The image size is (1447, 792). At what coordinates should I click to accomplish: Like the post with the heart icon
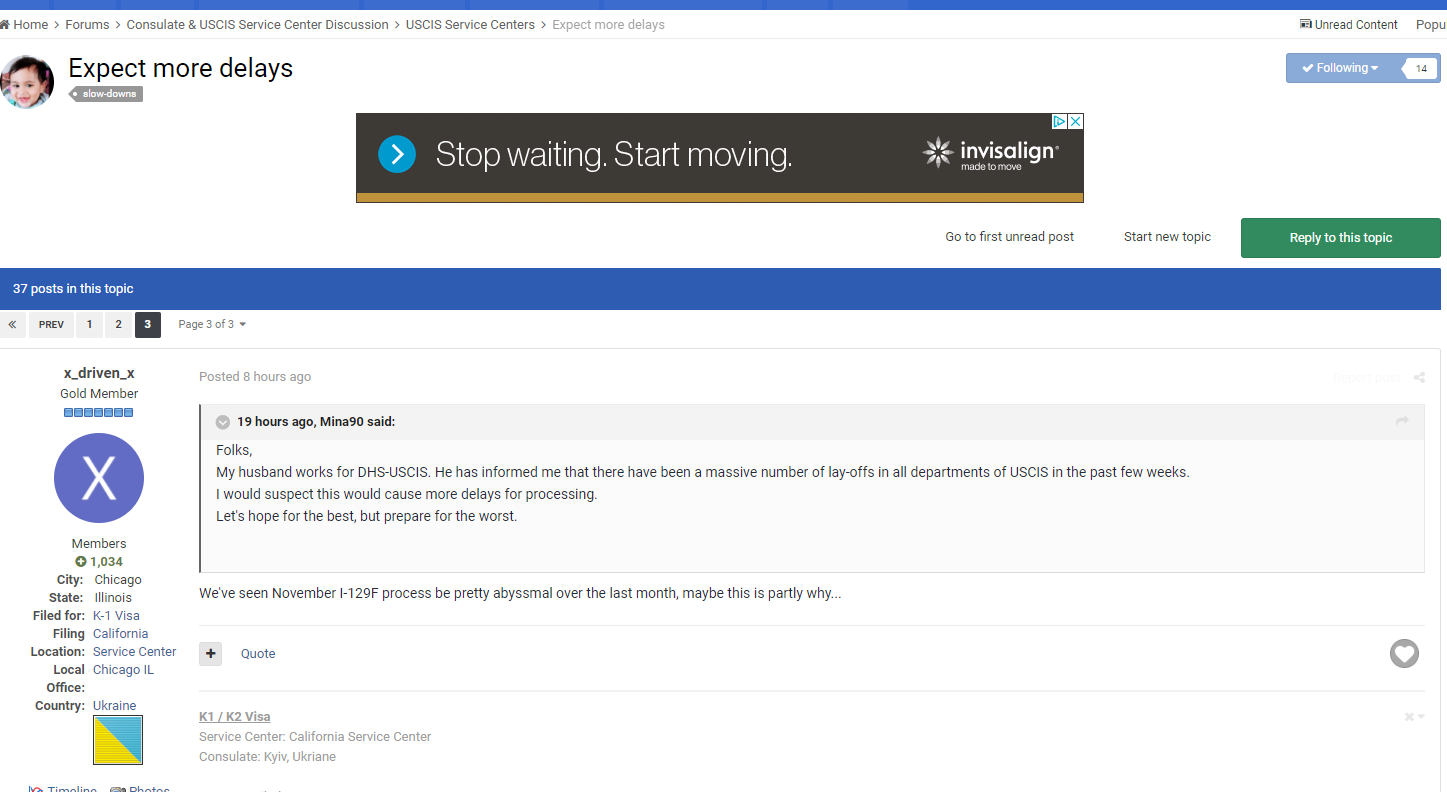coord(1404,654)
